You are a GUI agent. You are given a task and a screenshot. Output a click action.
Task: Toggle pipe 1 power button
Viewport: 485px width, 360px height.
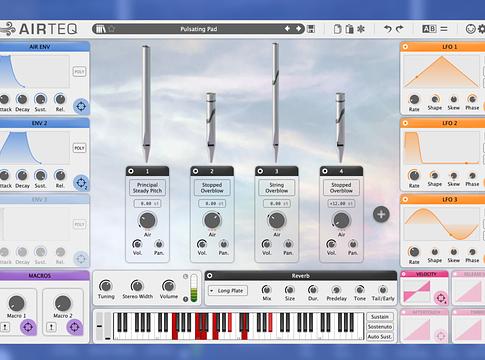click(x=131, y=171)
